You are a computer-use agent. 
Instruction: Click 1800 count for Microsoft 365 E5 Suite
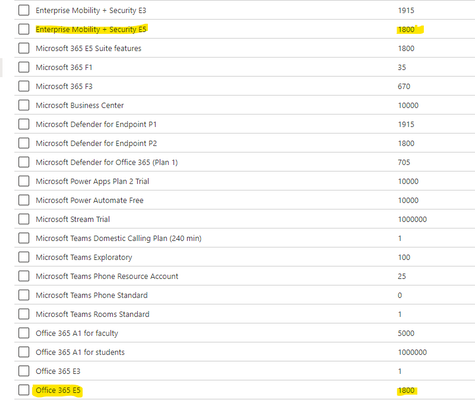pyautogui.click(x=406, y=48)
